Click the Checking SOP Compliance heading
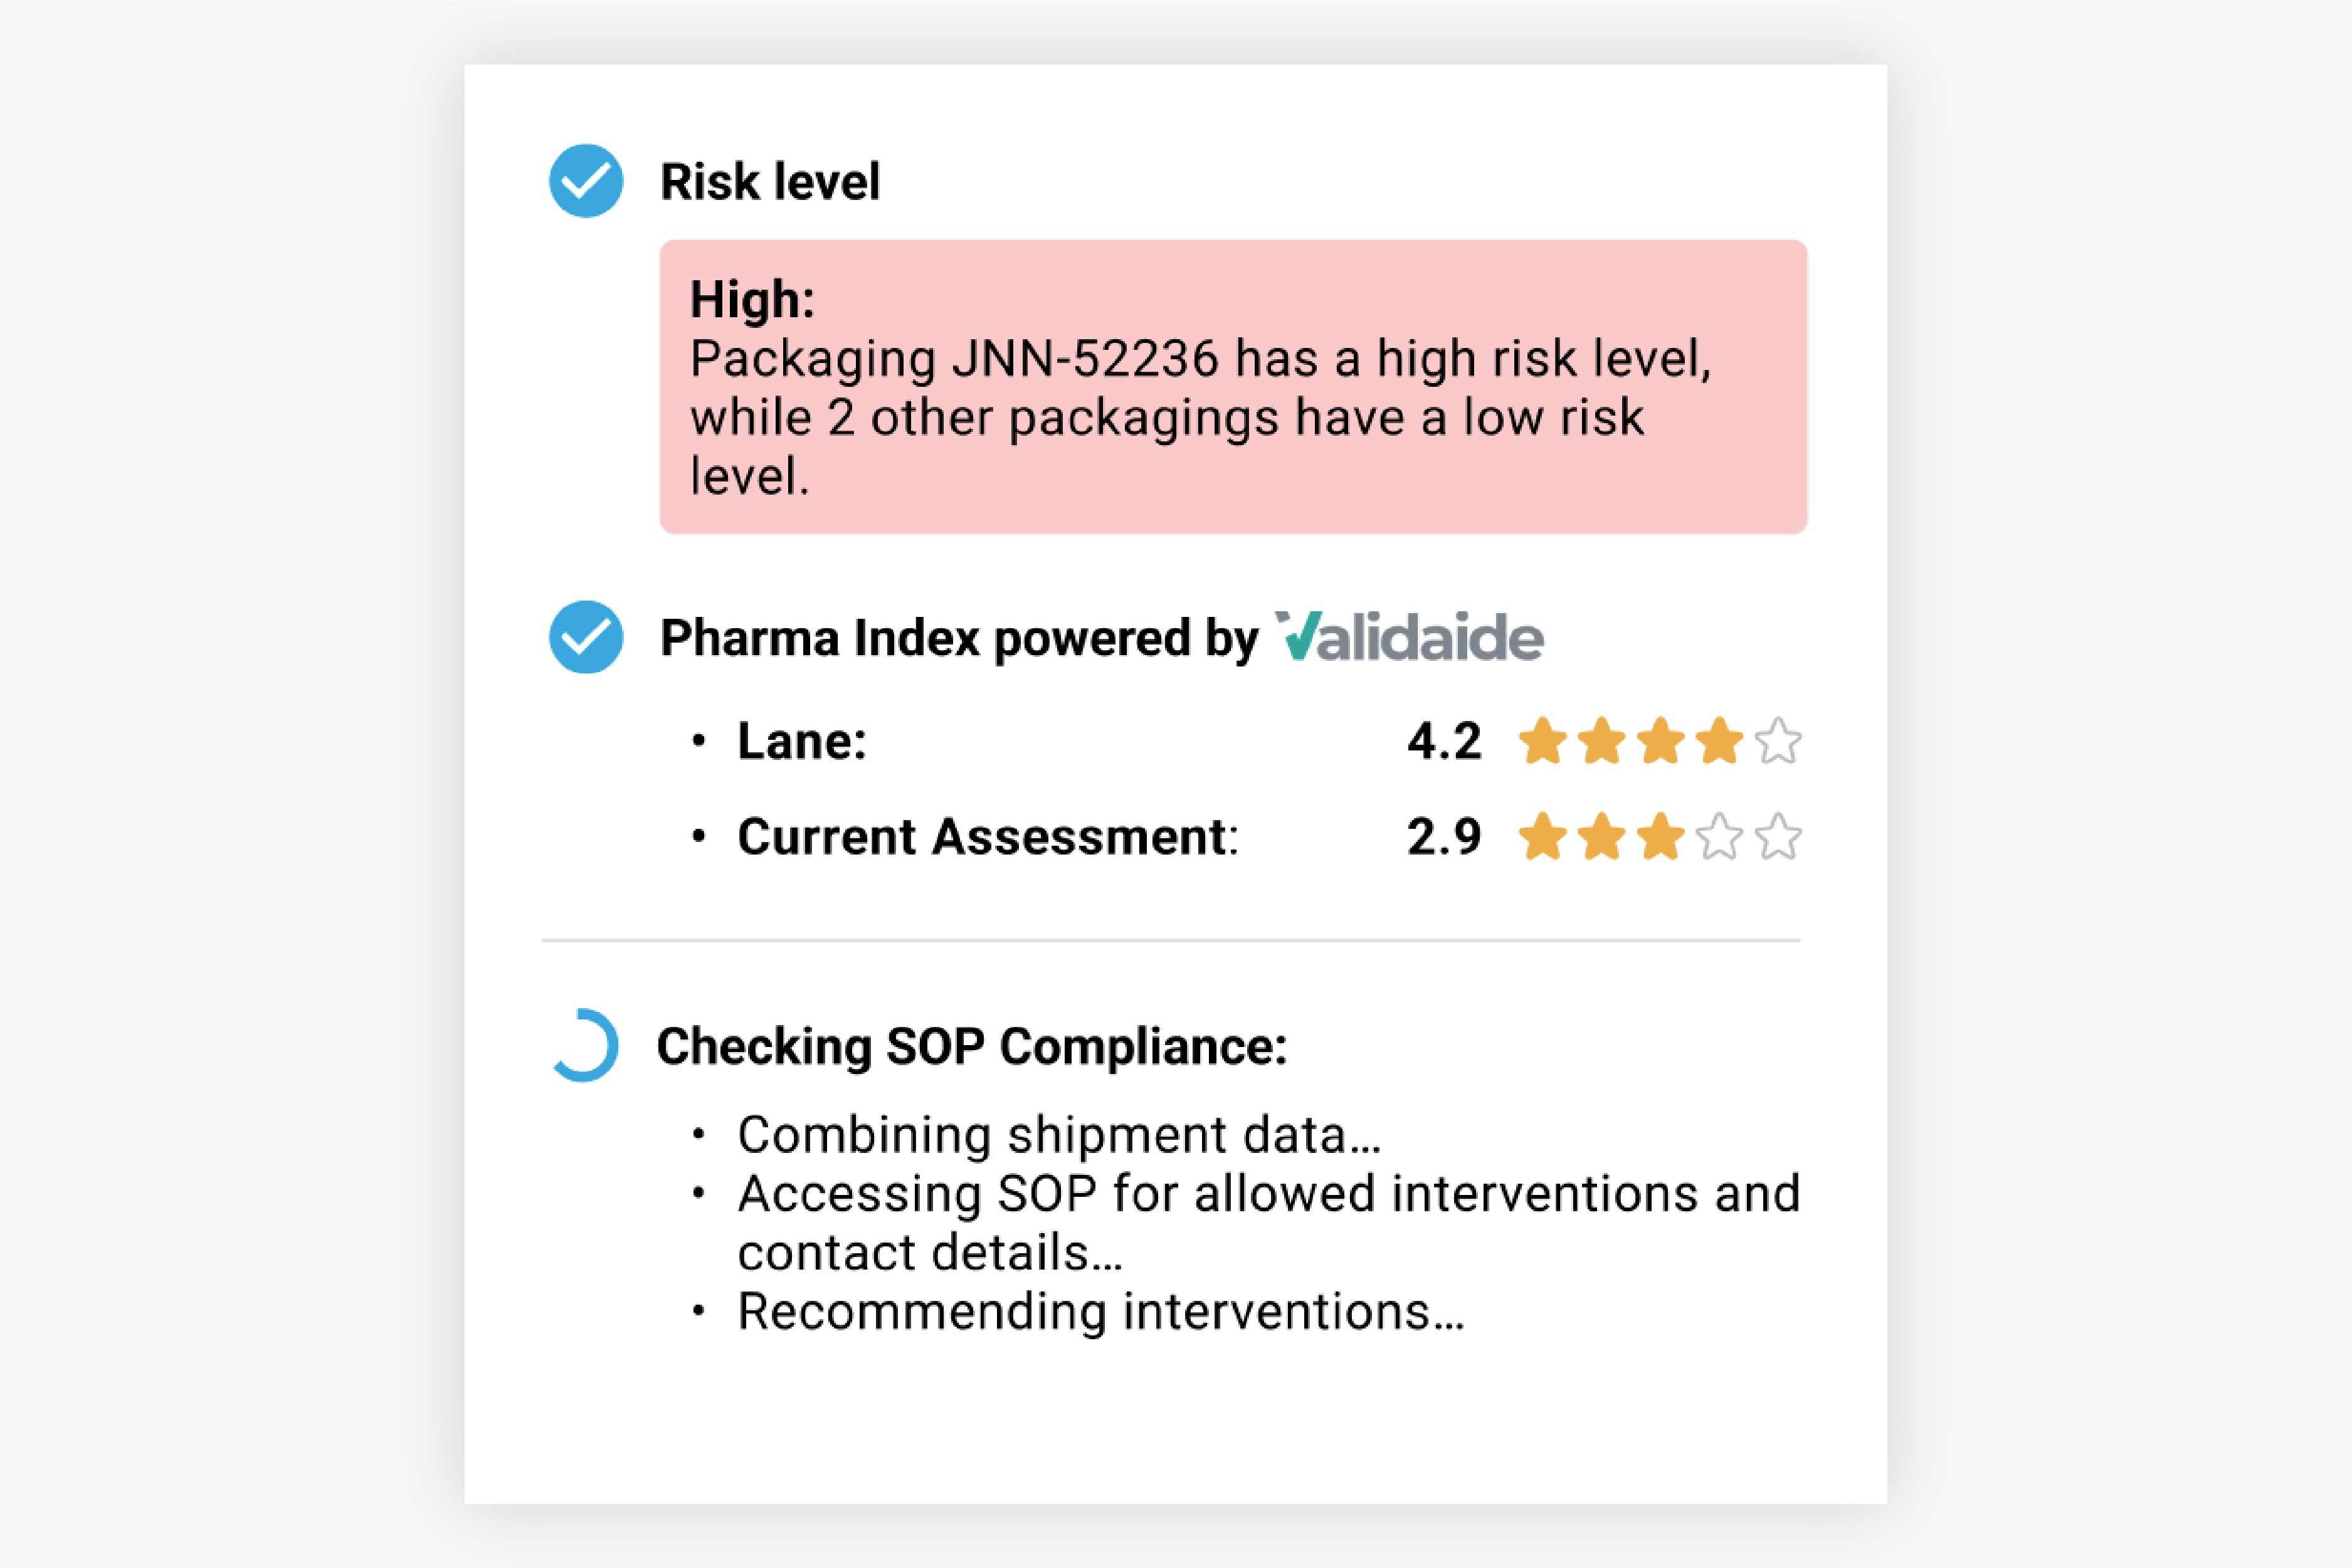This screenshot has height=1568, width=2352. [x=971, y=1046]
